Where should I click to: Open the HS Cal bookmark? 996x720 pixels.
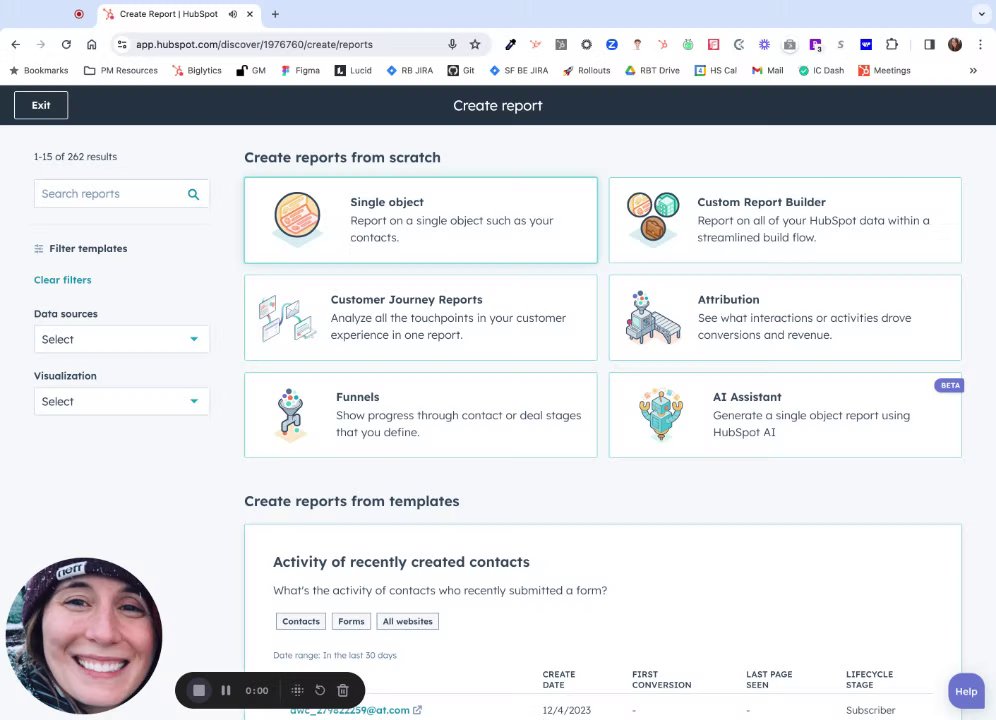pyautogui.click(x=716, y=71)
